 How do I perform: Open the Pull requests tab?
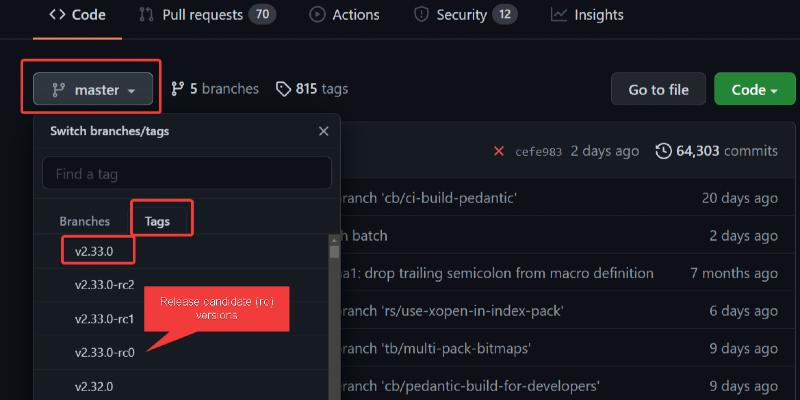click(x=206, y=15)
